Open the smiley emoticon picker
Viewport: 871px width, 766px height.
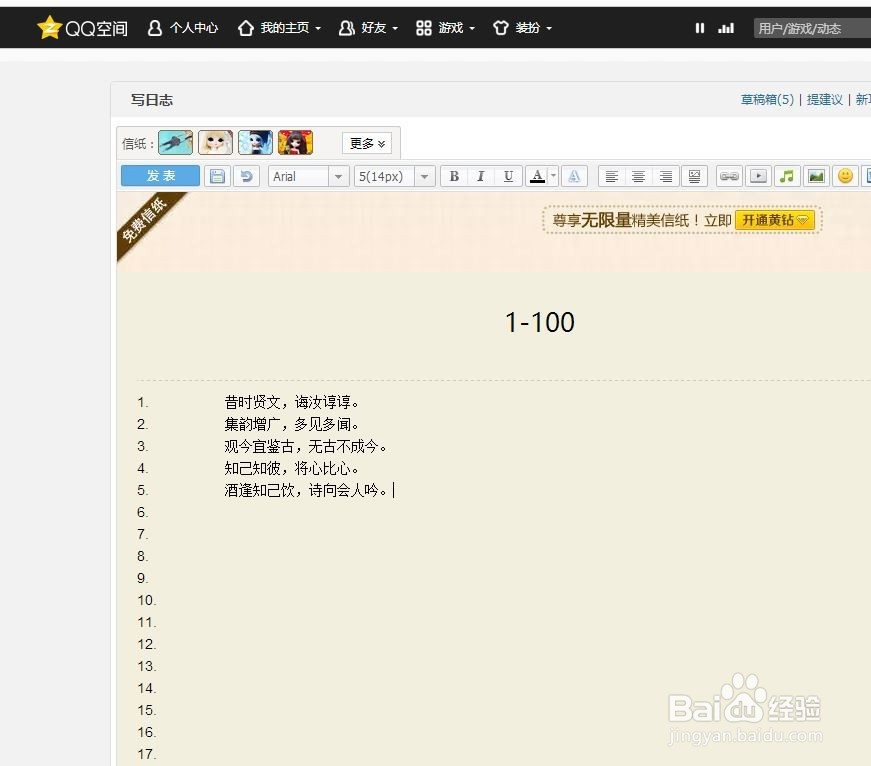click(x=845, y=177)
